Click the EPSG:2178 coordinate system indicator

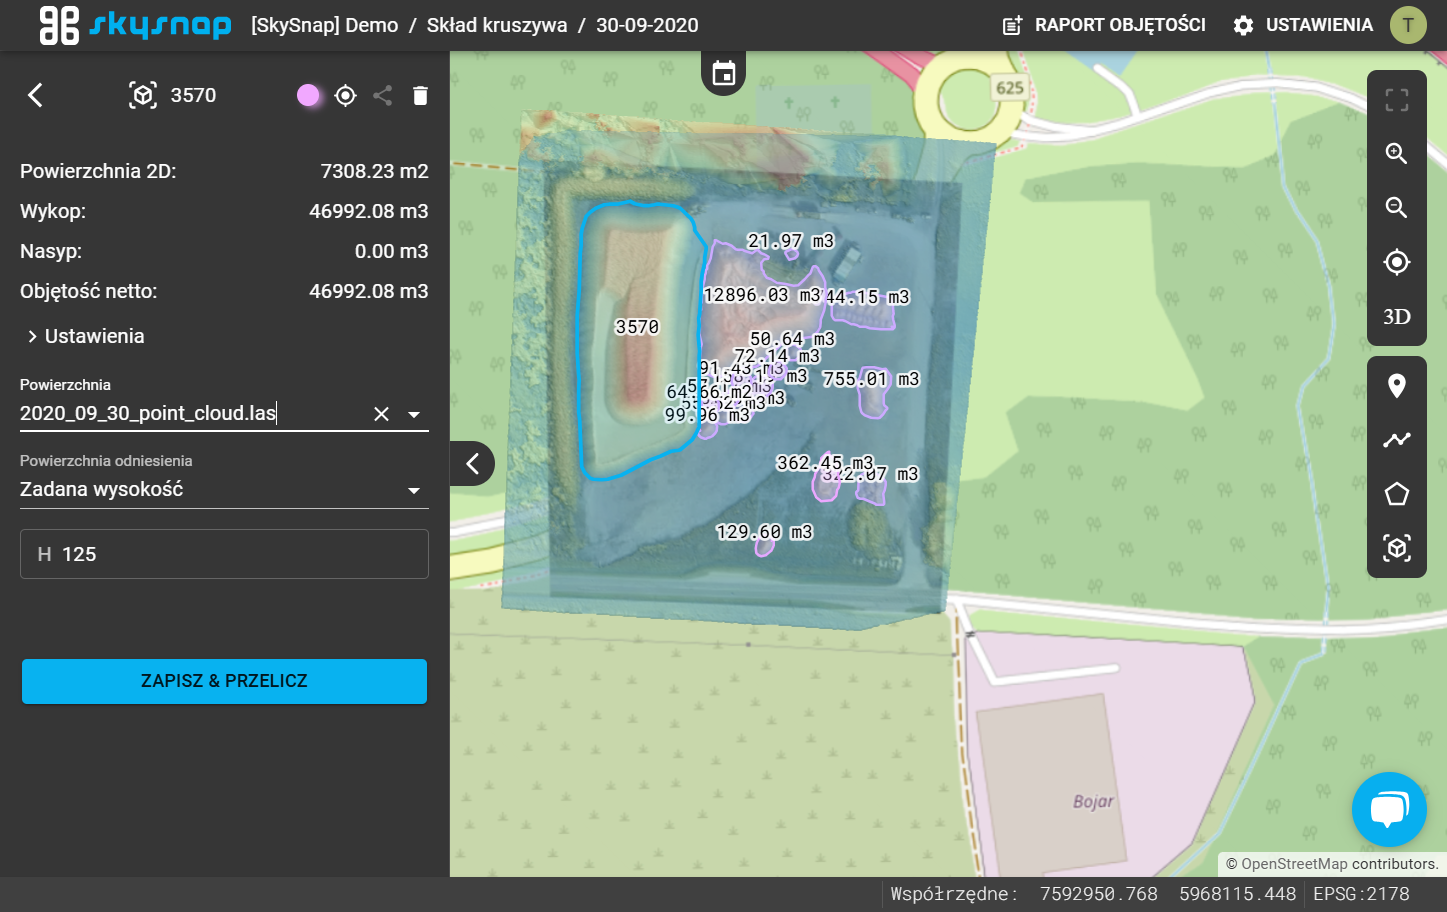[x=1361, y=894]
